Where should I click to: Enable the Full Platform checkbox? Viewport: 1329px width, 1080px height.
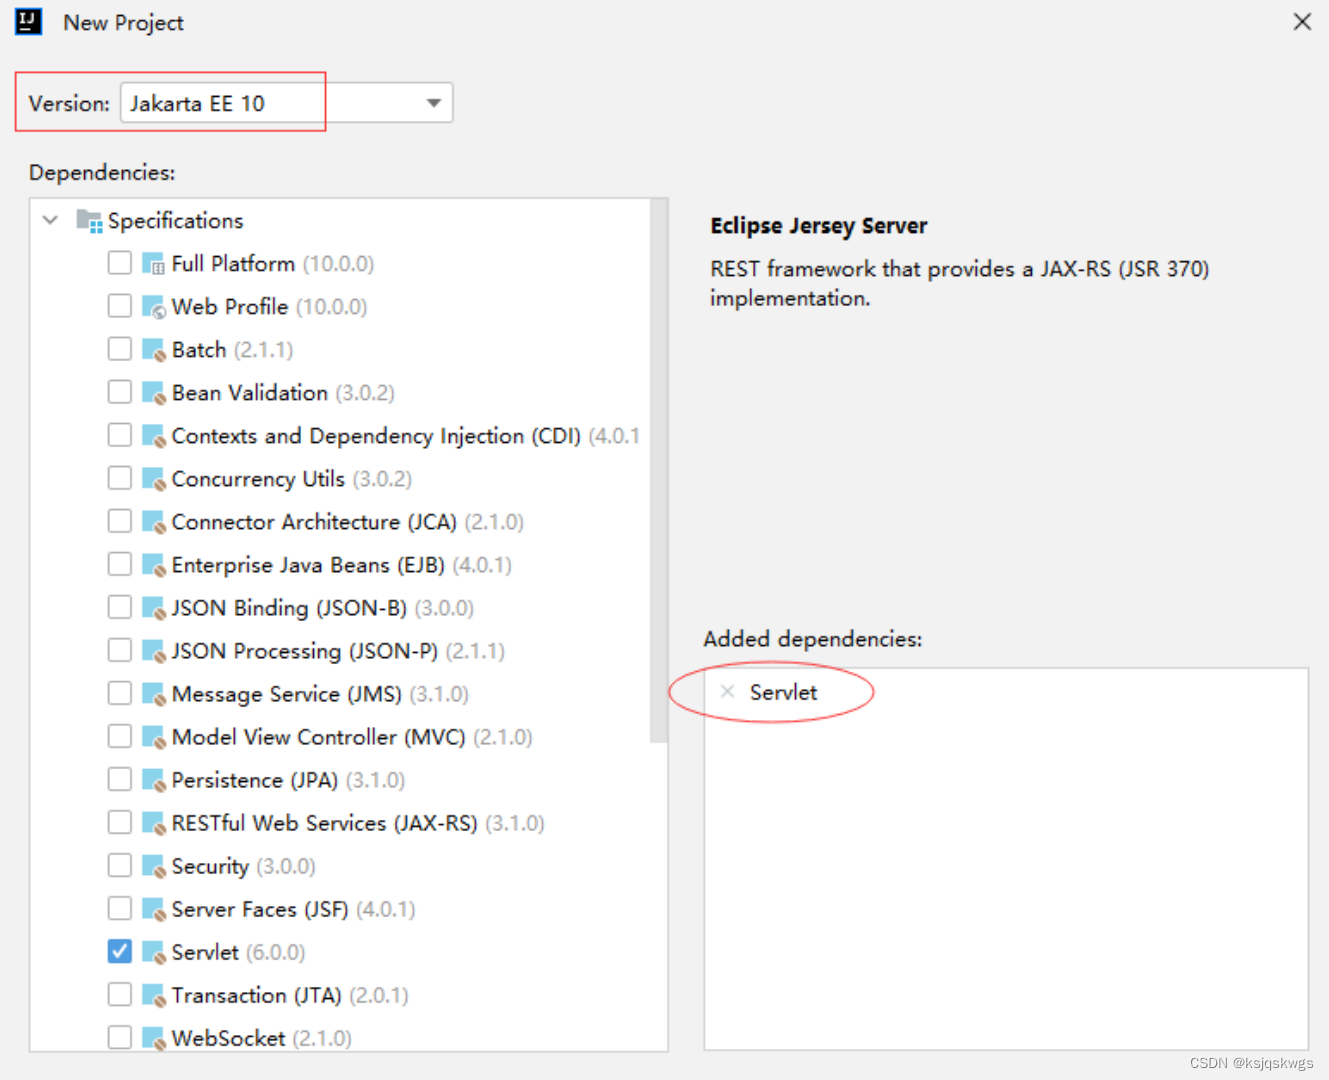pyautogui.click(x=120, y=263)
